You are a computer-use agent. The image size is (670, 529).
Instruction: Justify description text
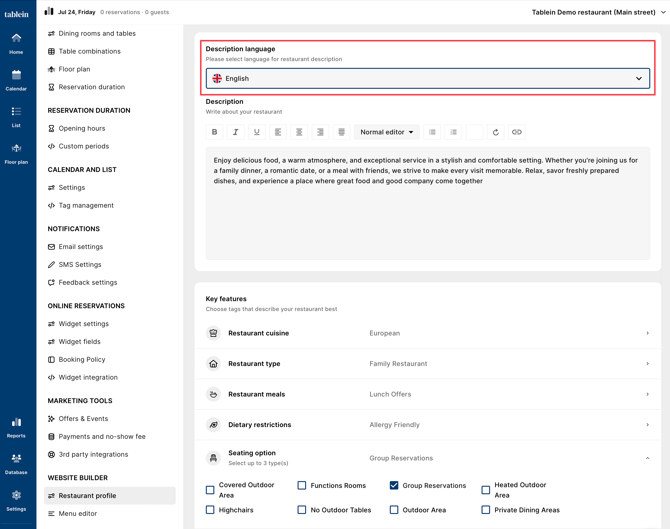(341, 132)
